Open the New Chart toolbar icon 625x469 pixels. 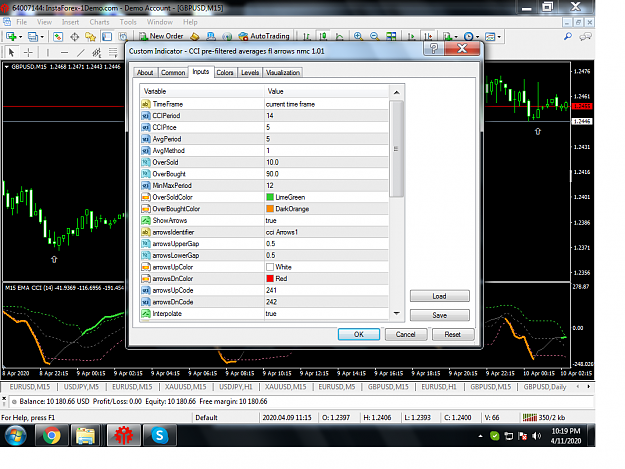tap(11, 37)
